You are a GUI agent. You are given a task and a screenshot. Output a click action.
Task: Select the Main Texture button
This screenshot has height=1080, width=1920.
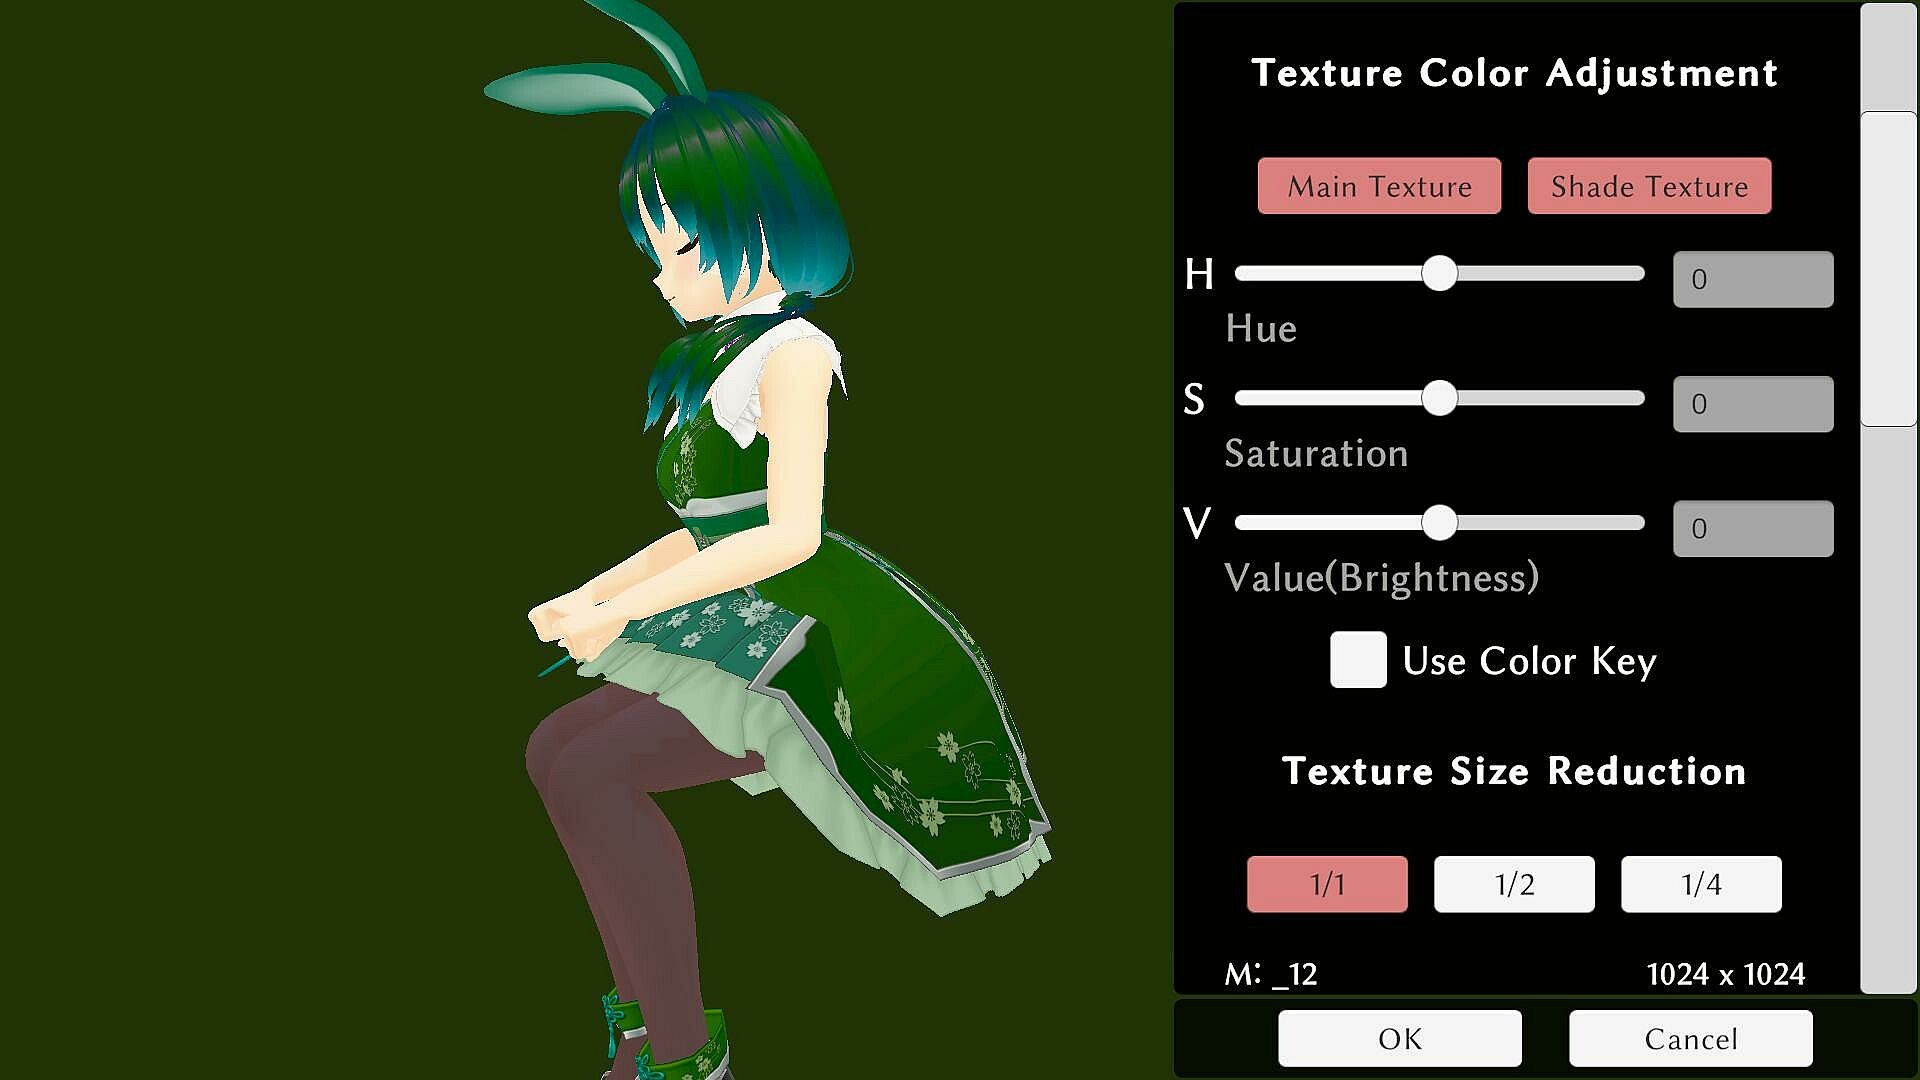1379,186
